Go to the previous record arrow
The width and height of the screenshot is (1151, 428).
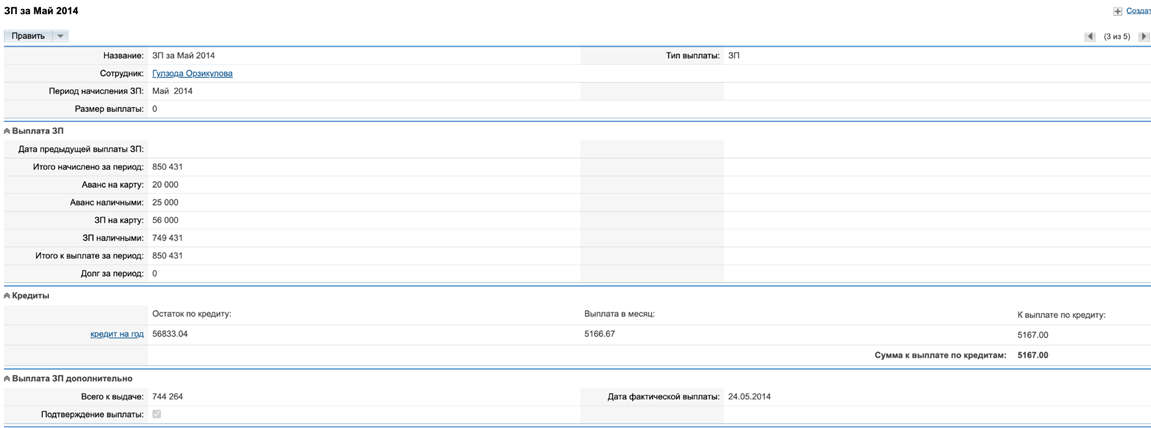pos(1090,37)
